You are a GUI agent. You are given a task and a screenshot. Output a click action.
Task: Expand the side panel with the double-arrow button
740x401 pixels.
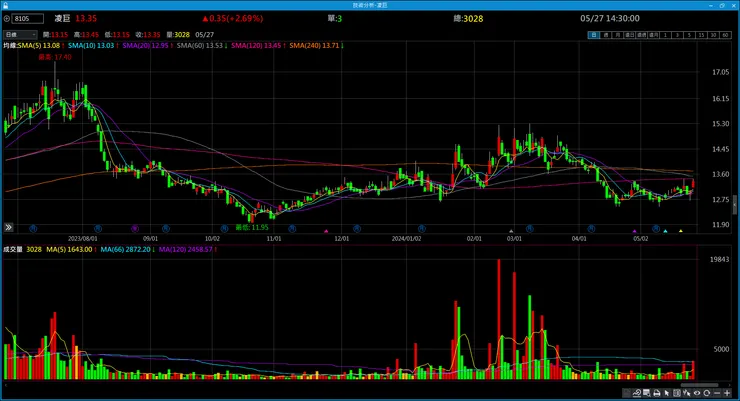(x=8, y=227)
